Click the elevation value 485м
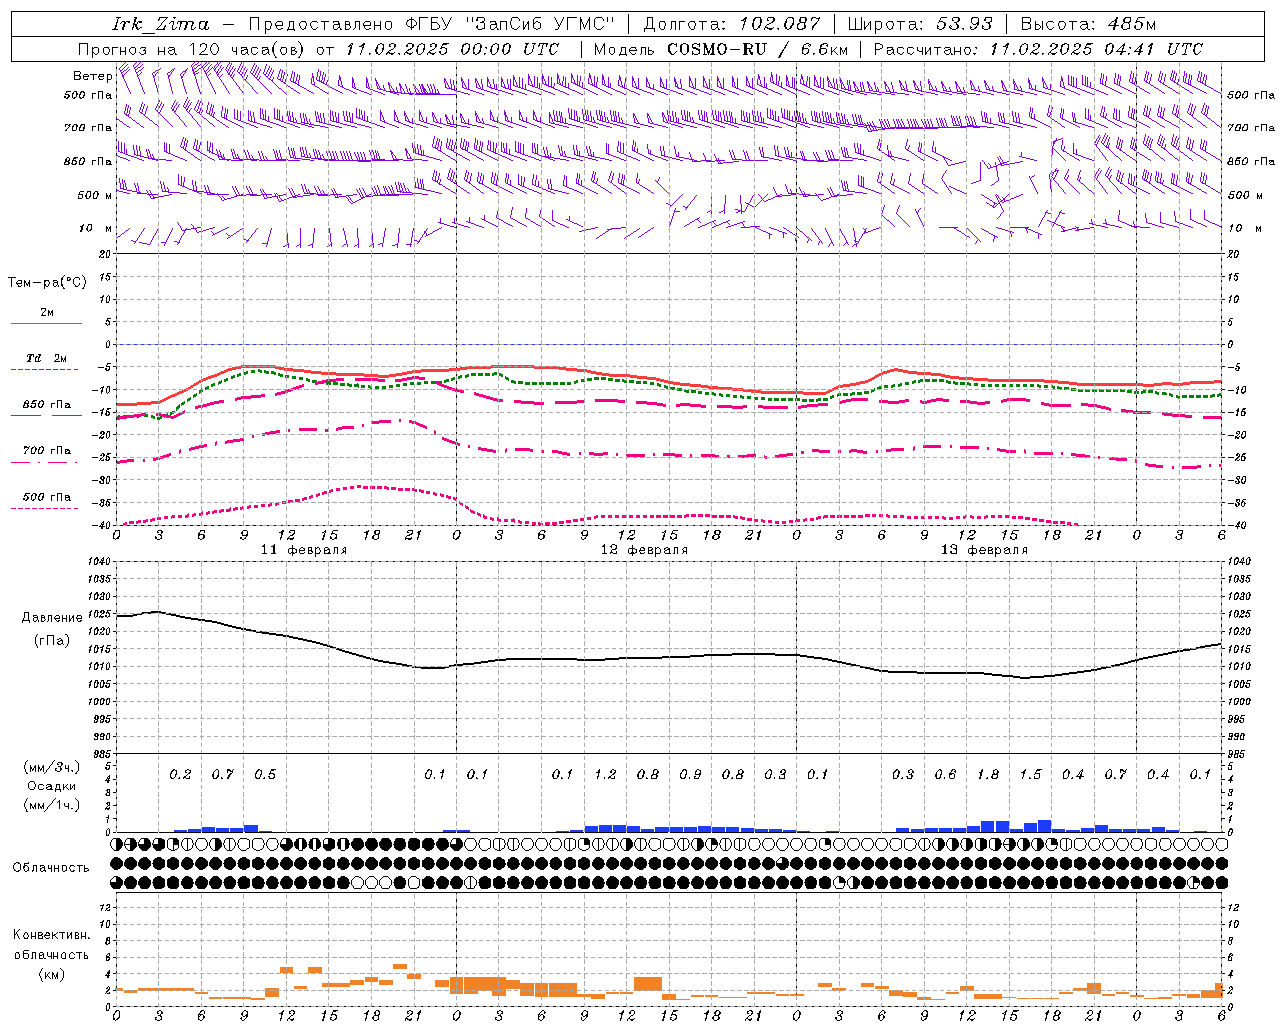The width and height of the screenshot is (1280, 1024). 1133,24
